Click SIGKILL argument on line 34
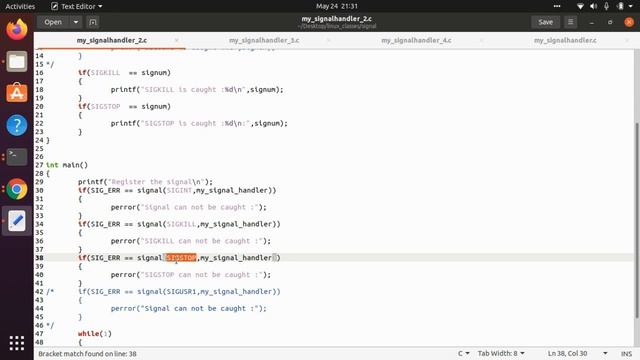640x360 pixels. [x=181, y=224]
